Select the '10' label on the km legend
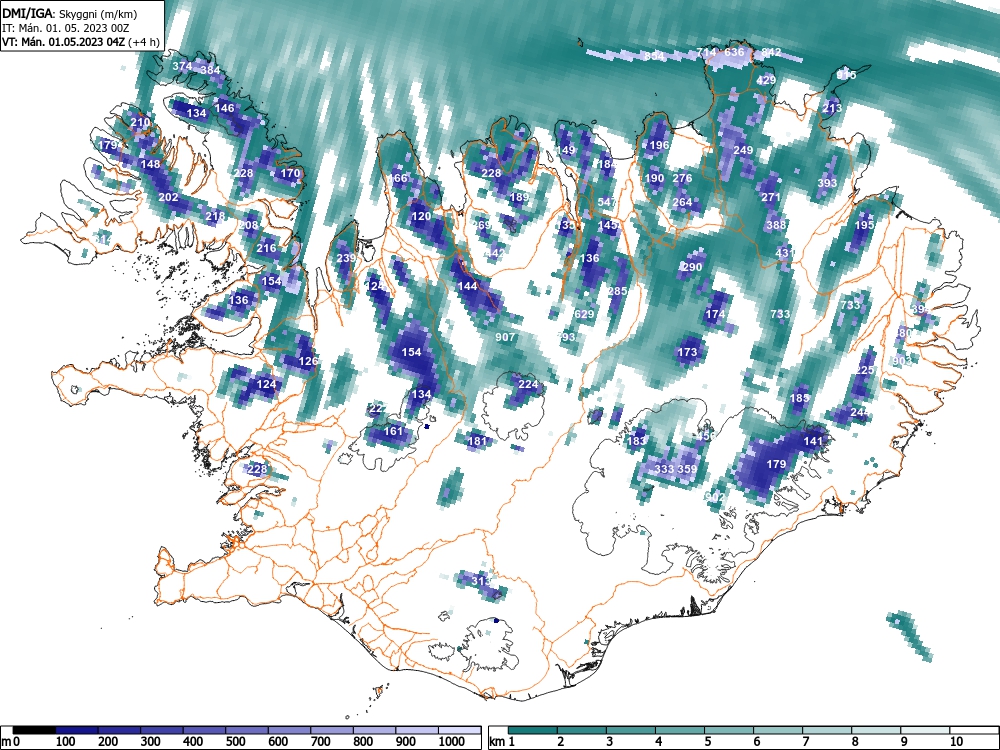 [956, 741]
